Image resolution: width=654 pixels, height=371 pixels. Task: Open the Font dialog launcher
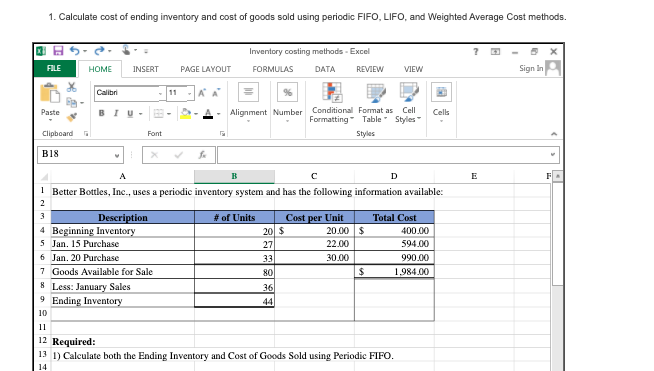pos(222,134)
